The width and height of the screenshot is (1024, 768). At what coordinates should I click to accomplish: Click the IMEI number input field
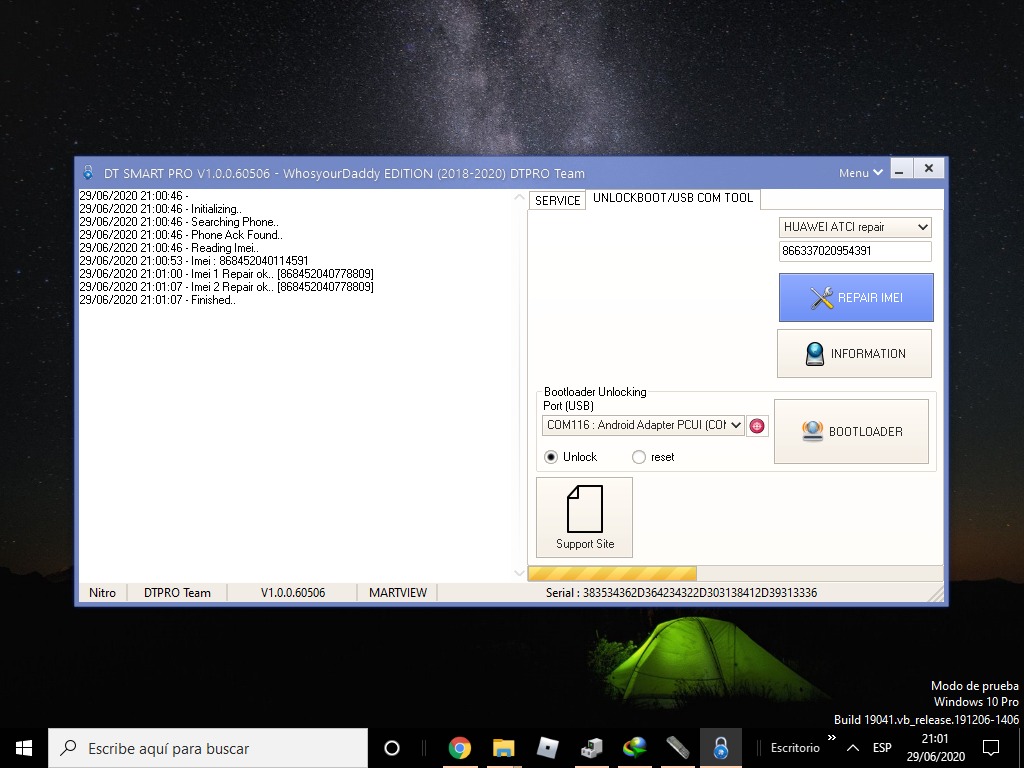click(x=855, y=251)
